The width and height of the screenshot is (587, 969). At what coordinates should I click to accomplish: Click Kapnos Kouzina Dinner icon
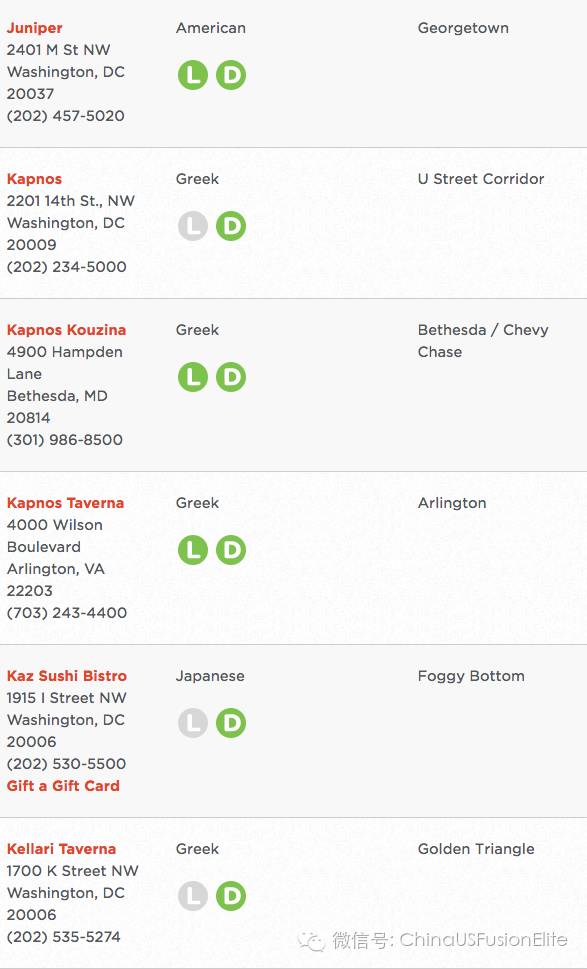[x=231, y=377]
